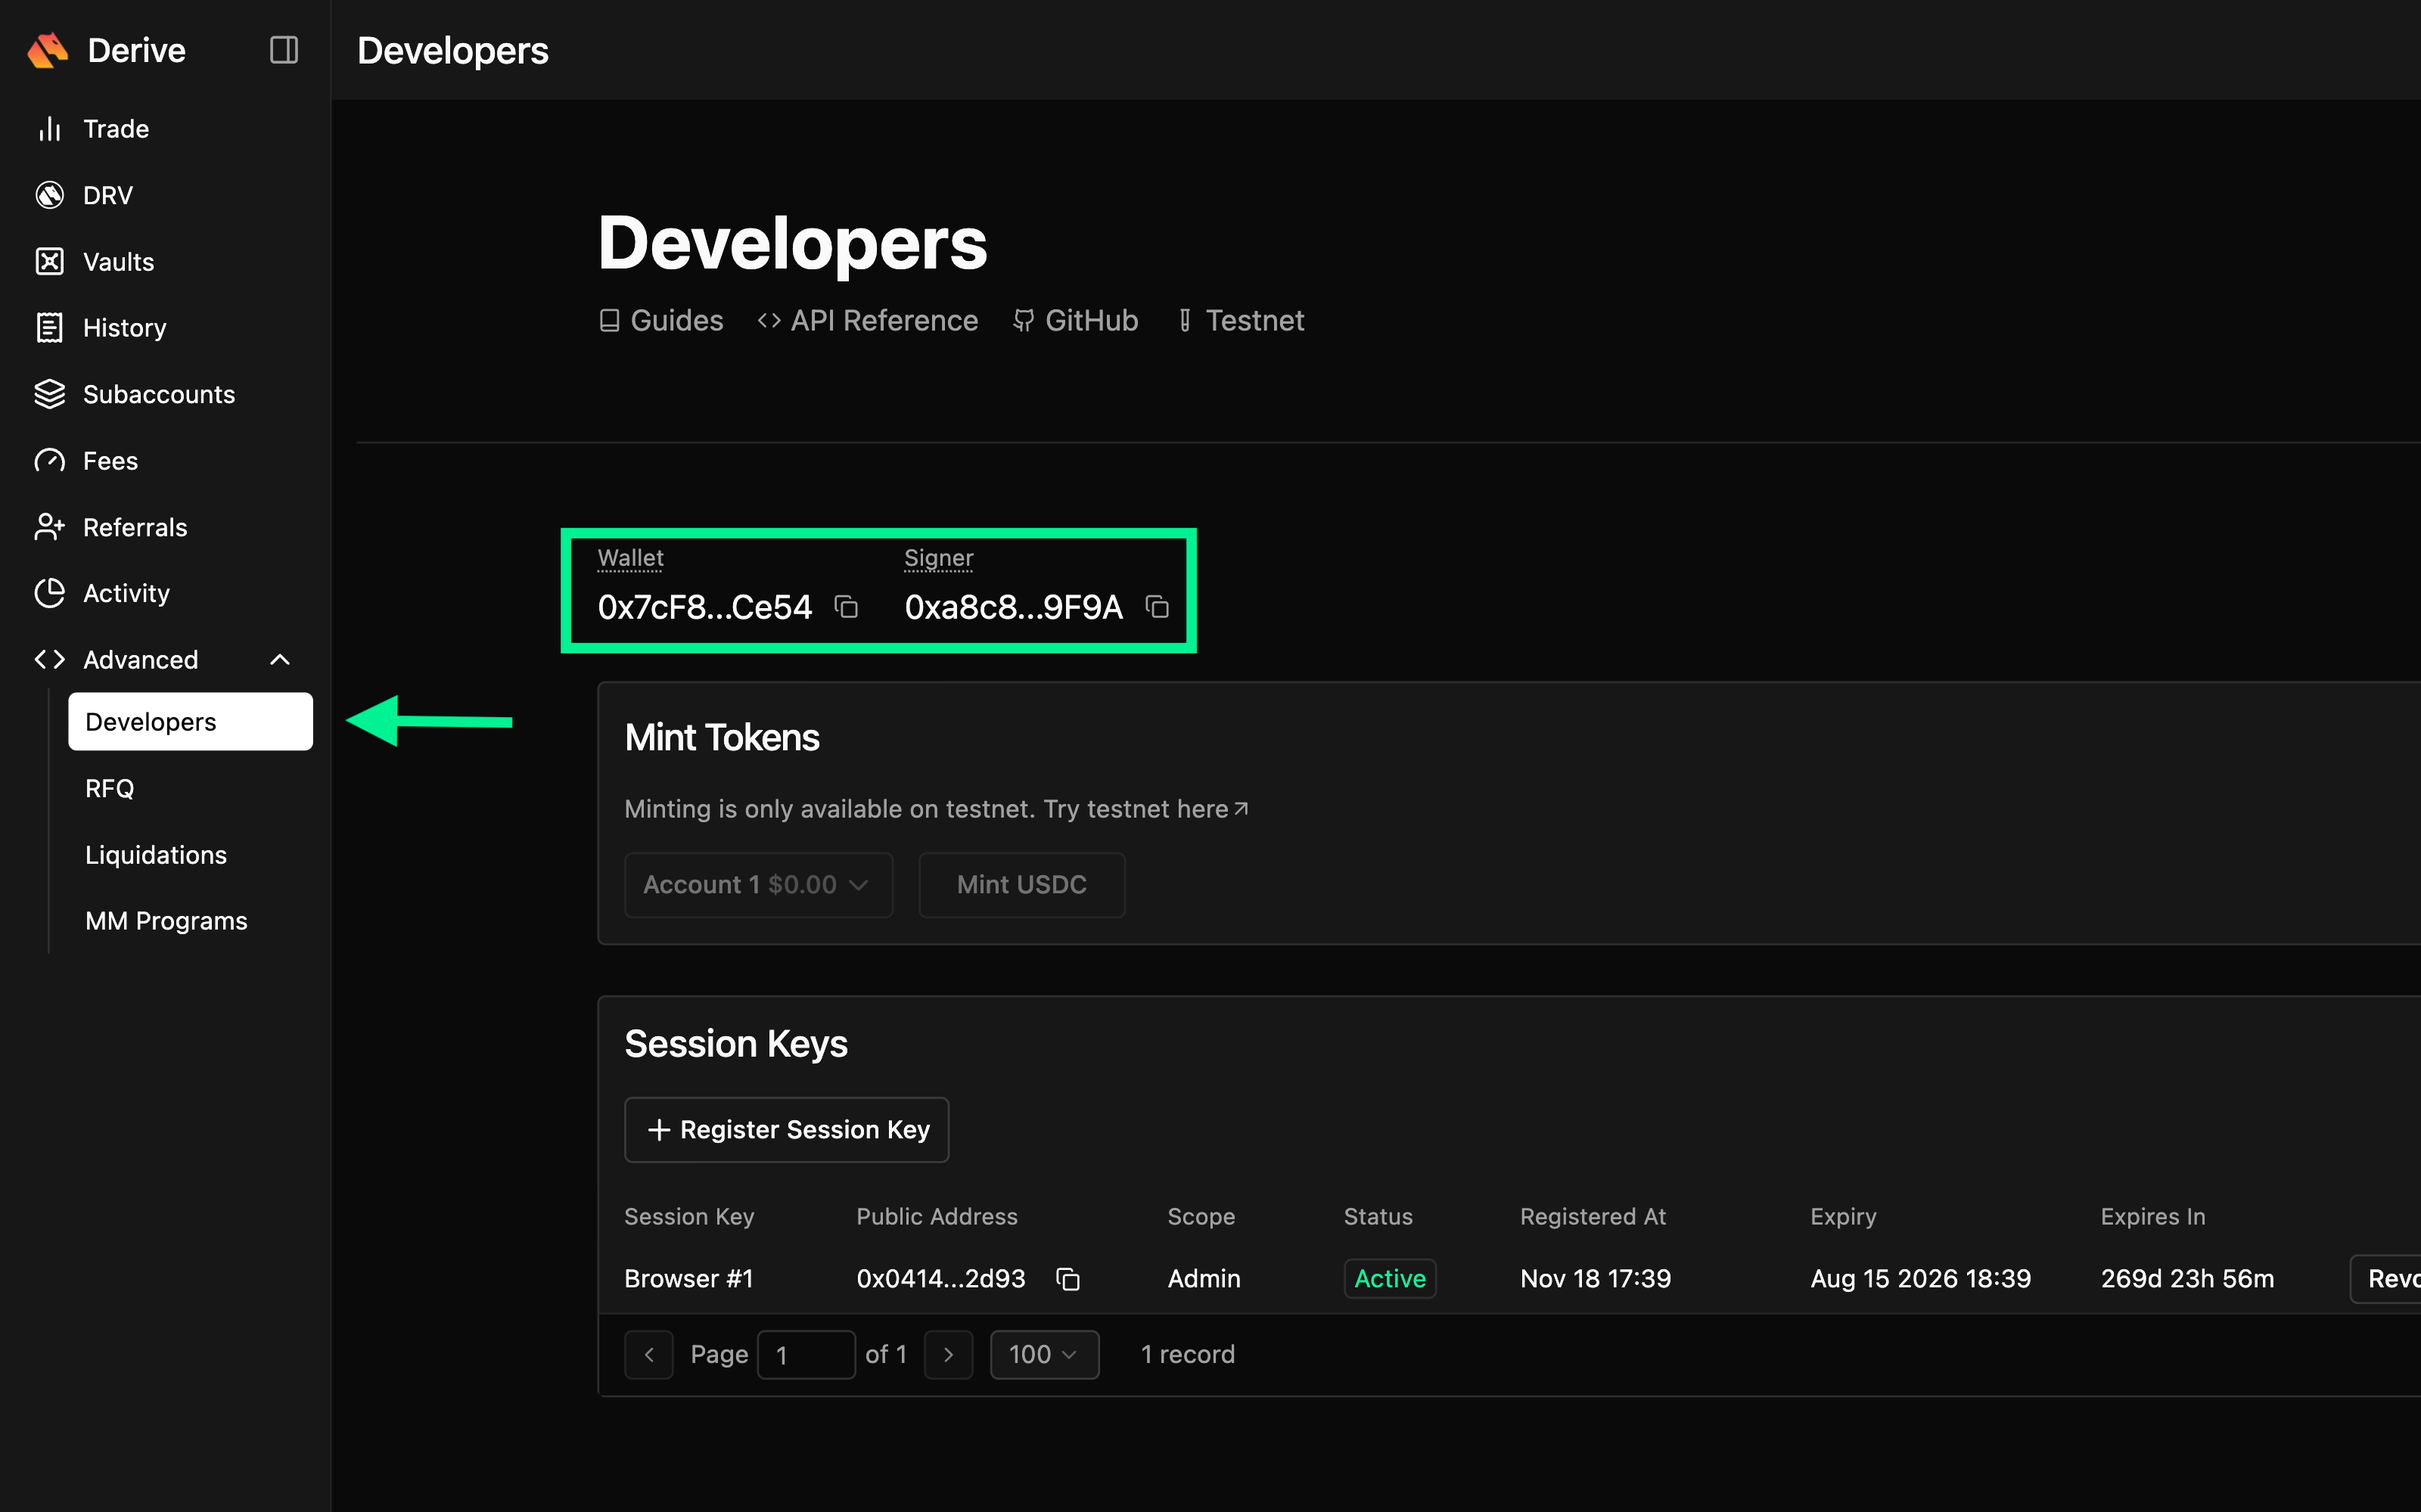Copy the Wallet address

[x=846, y=607]
